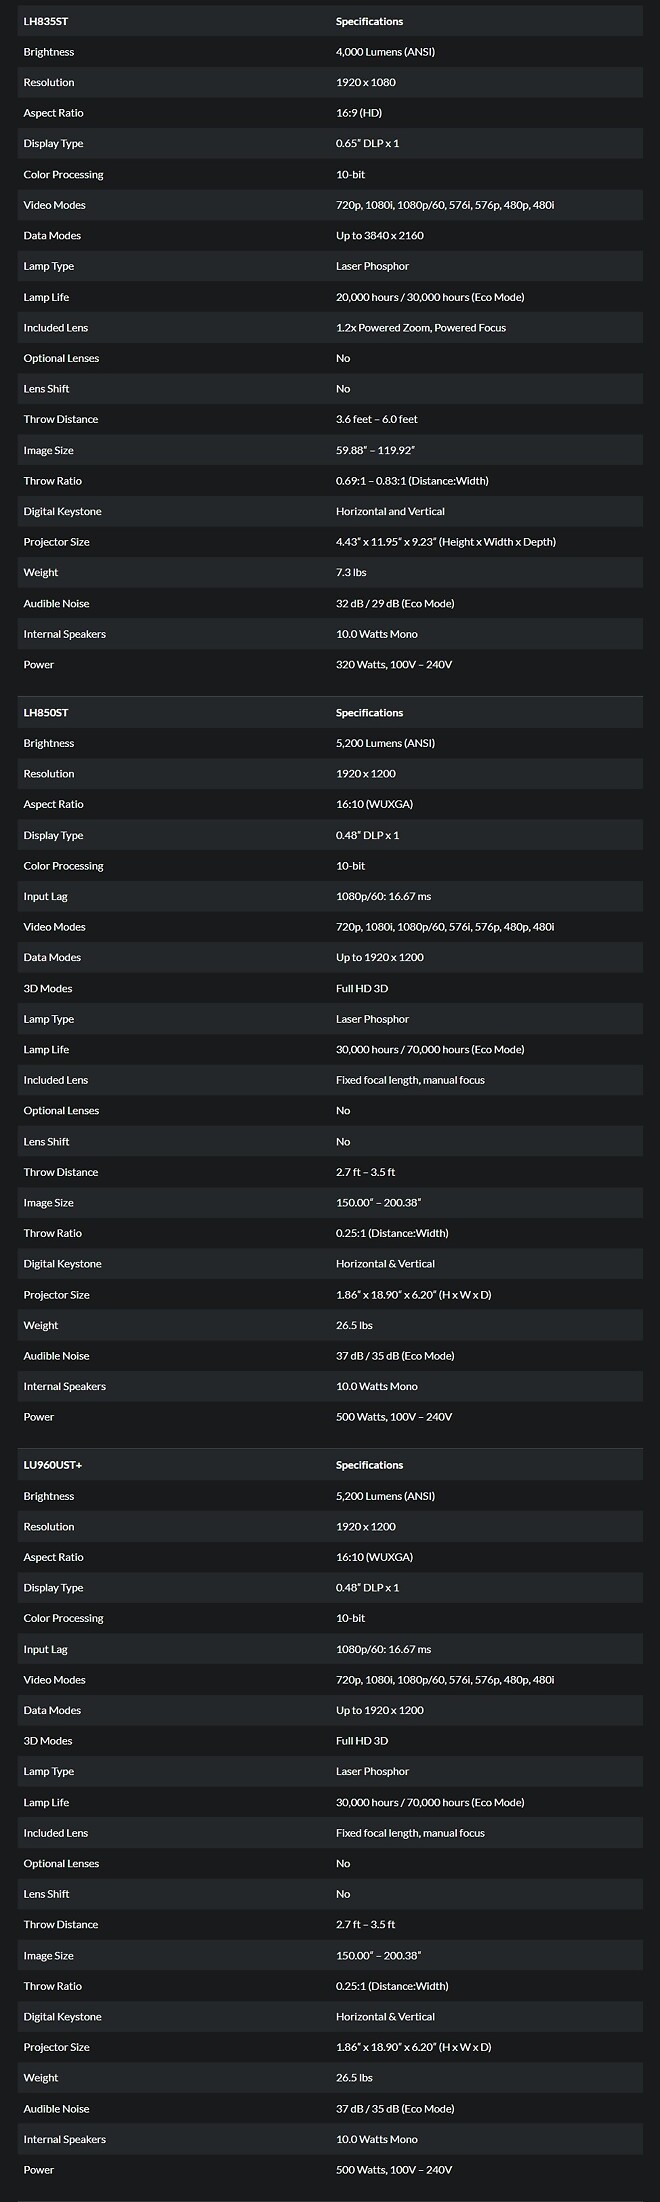Click the LH850ST table header
This screenshot has width=660, height=2202.
coord(46,713)
